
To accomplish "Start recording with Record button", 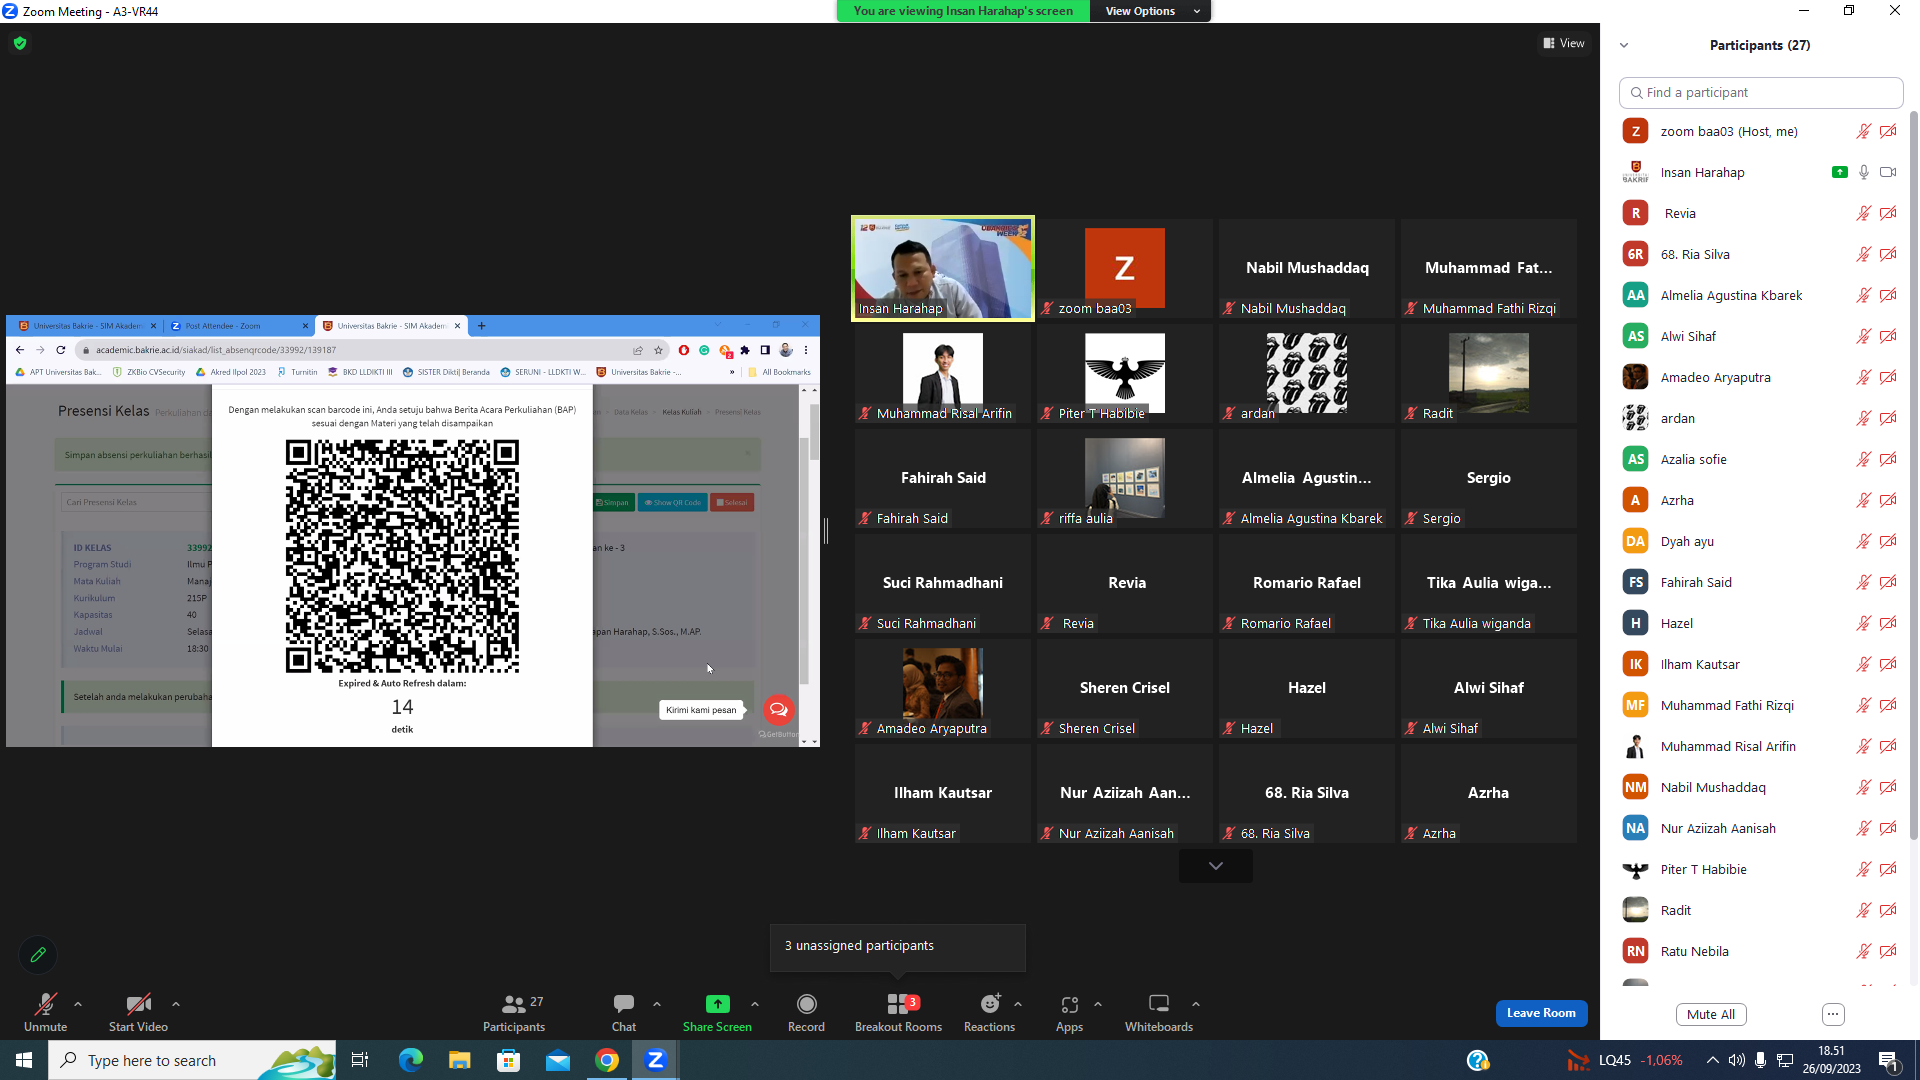I will click(x=806, y=1012).
